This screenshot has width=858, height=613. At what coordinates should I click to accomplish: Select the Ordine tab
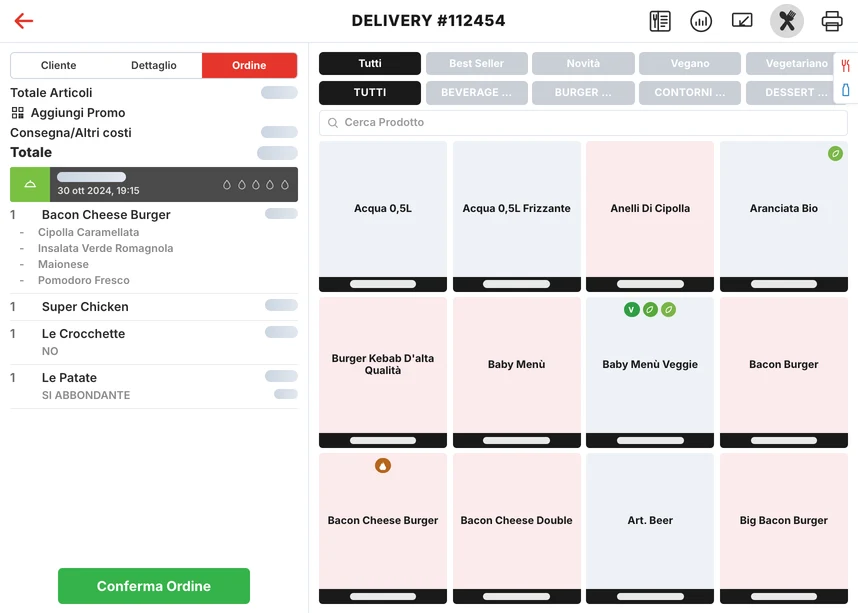coord(250,65)
